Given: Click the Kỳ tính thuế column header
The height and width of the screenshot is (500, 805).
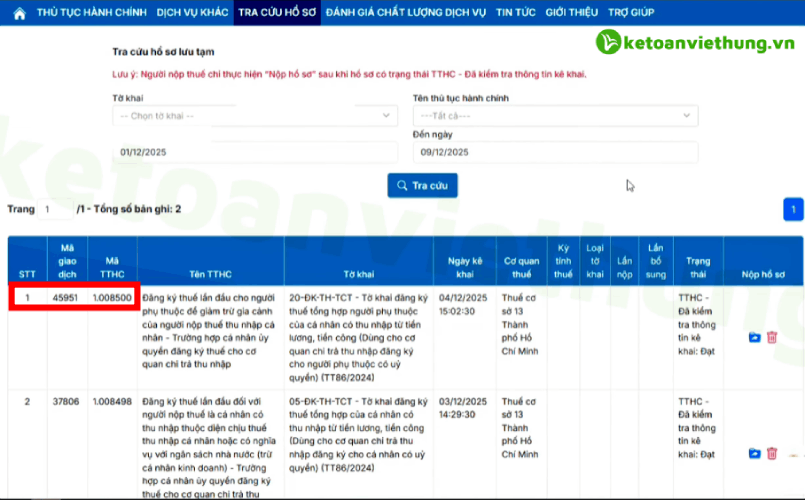Looking at the screenshot, I should click(x=563, y=261).
